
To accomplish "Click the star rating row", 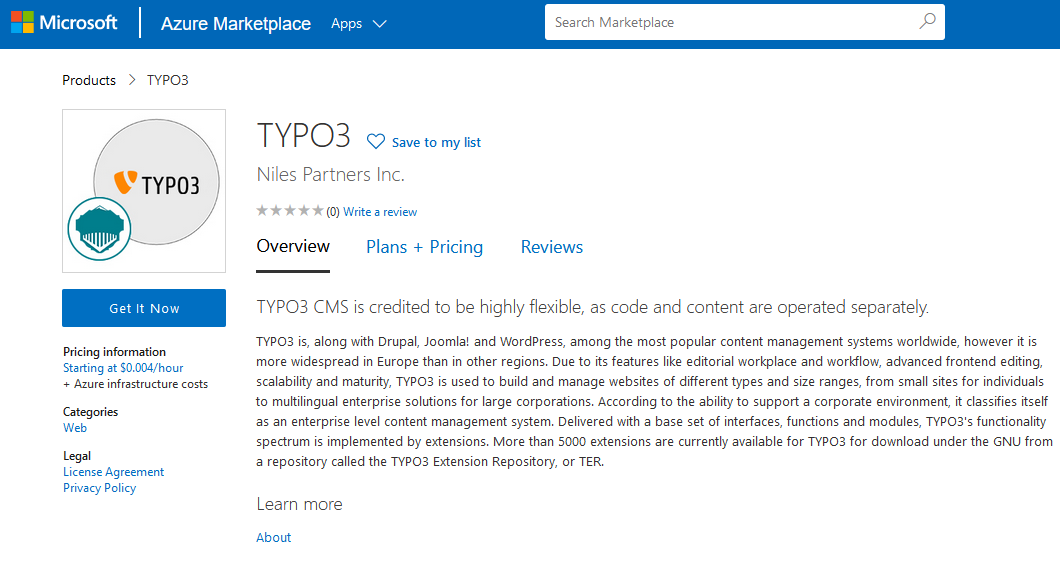I will [290, 211].
